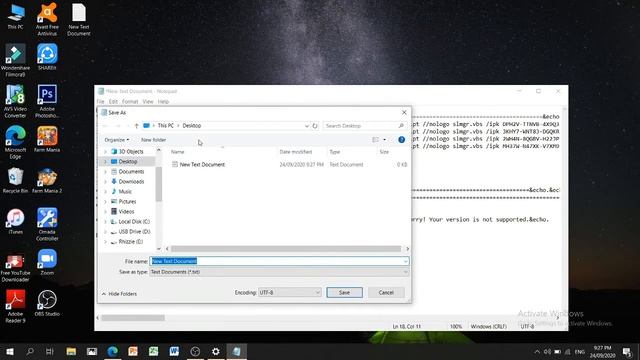Go up one folder level in Save As
Viewport: 640px width, 360px height.
click(x=136, y=126)
